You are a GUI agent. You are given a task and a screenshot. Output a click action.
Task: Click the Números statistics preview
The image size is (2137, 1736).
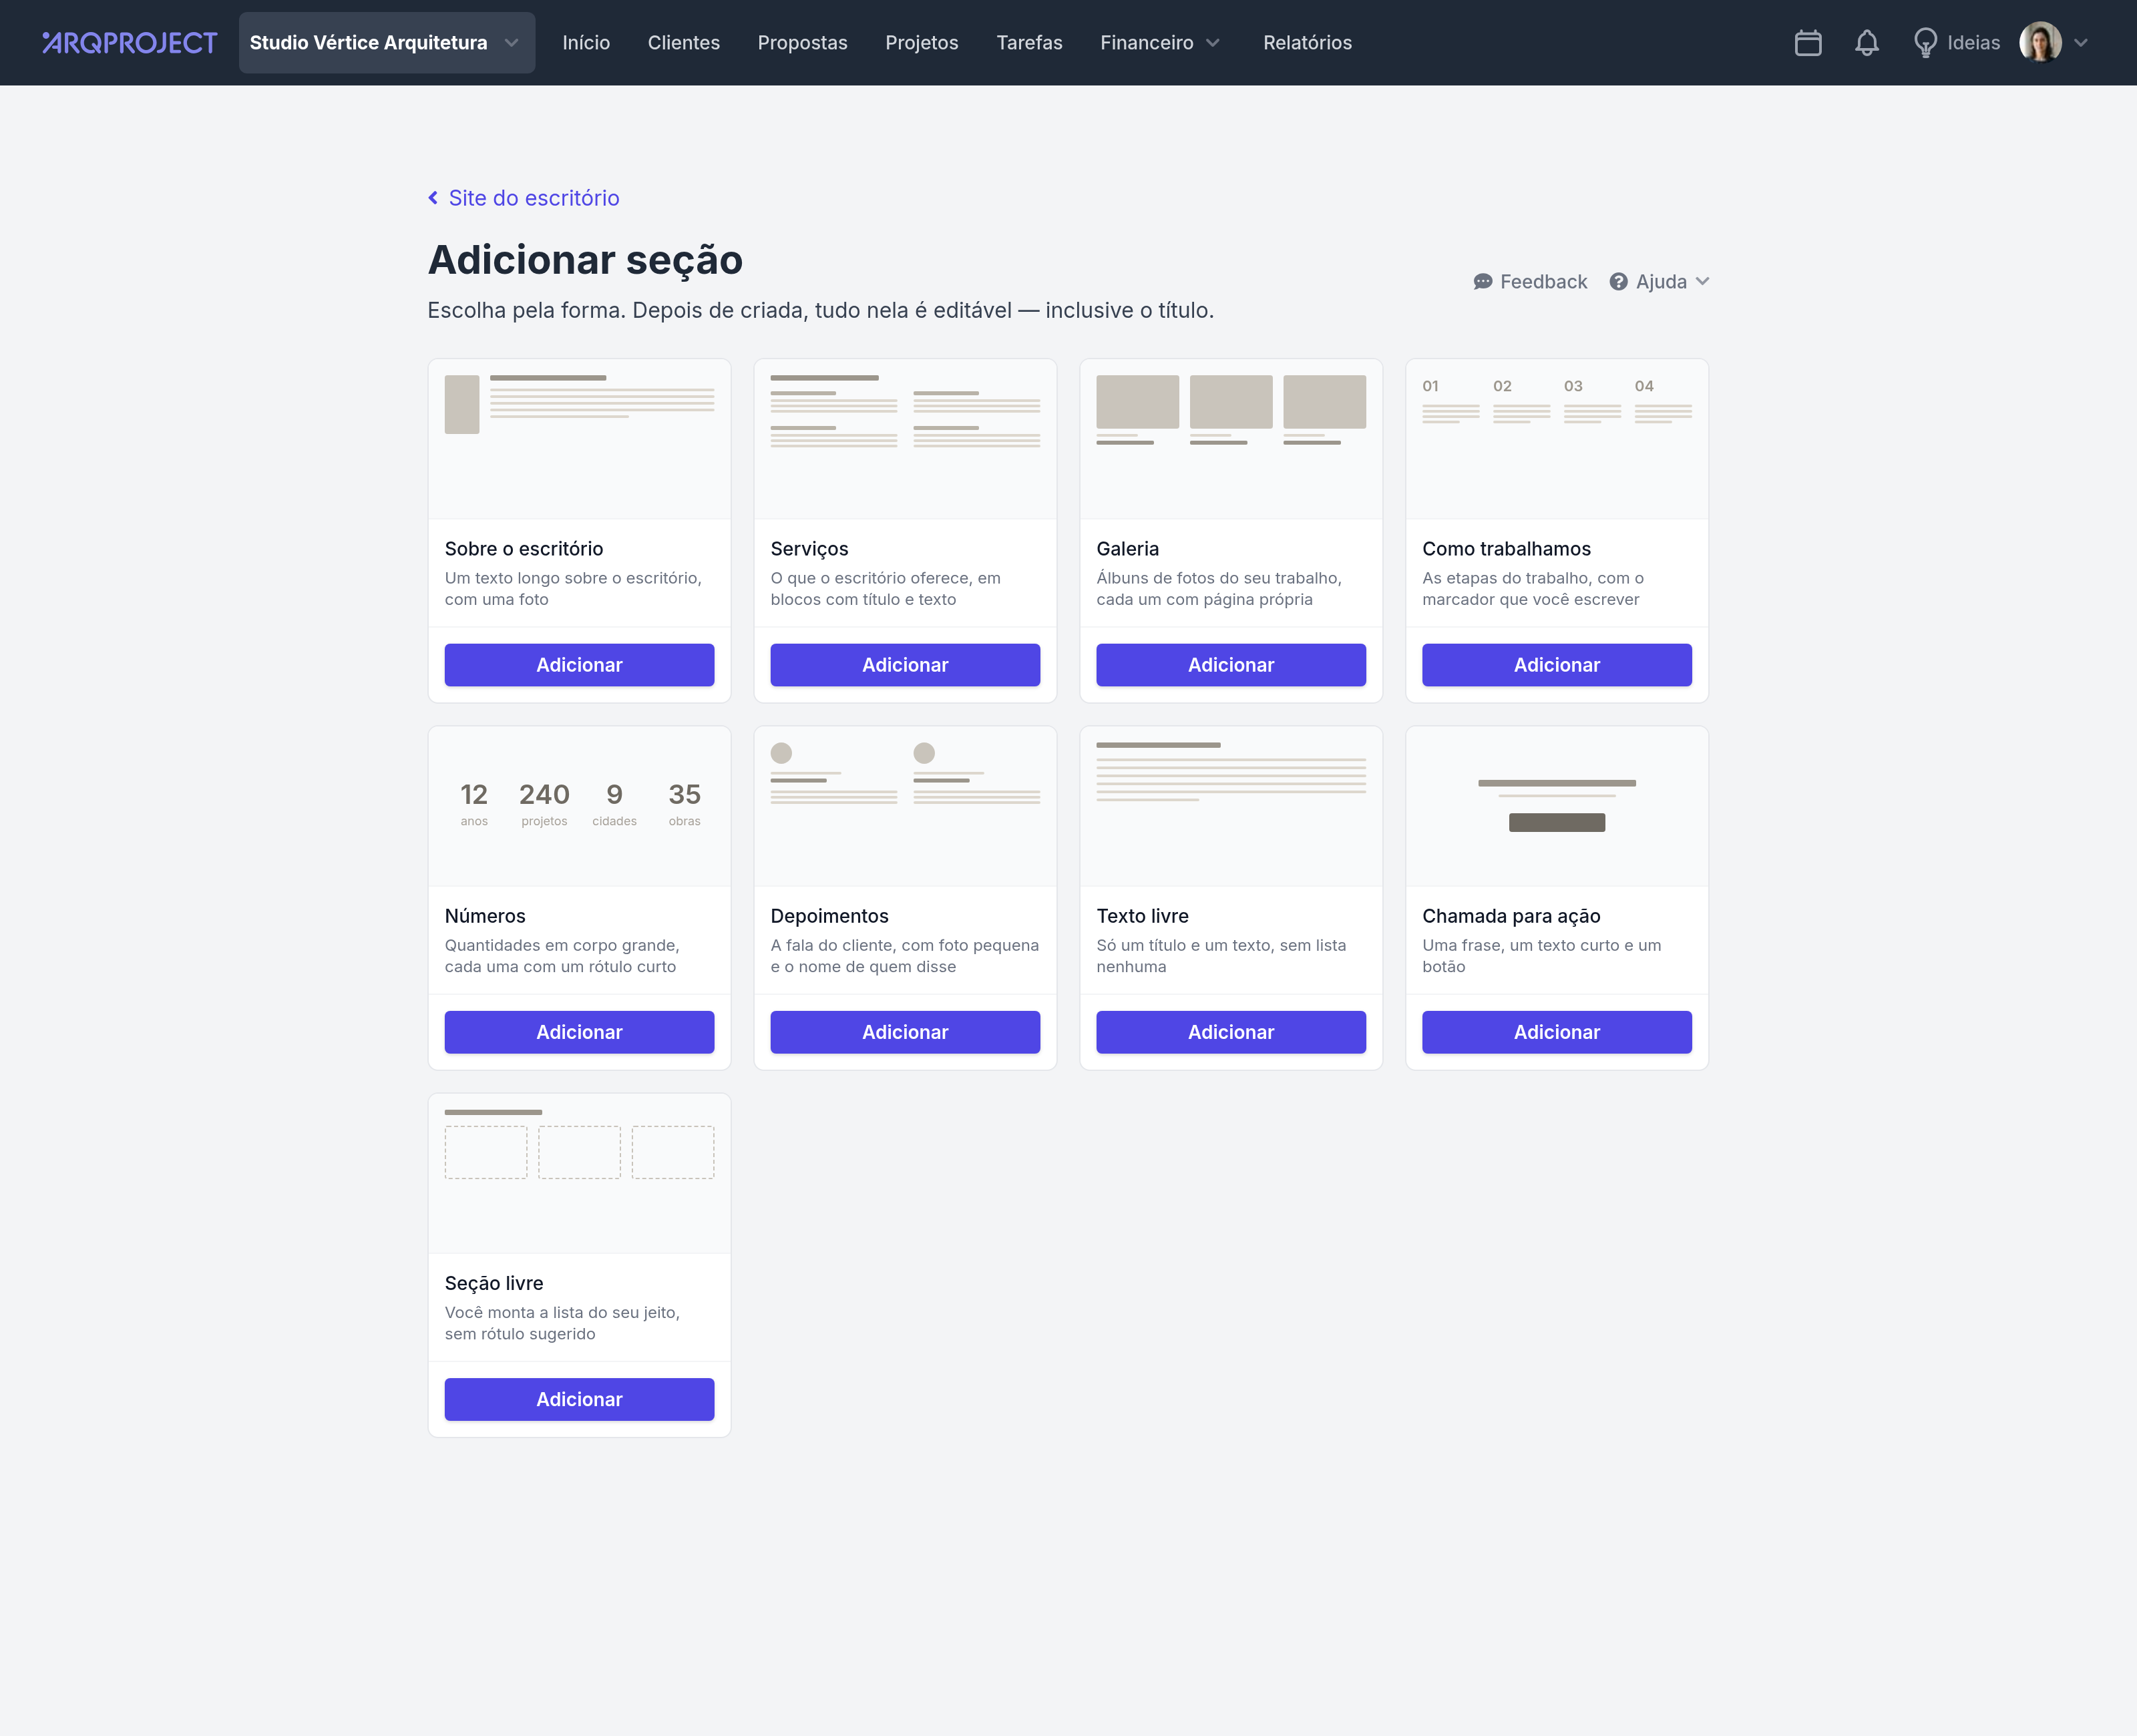tap(580, 806)
